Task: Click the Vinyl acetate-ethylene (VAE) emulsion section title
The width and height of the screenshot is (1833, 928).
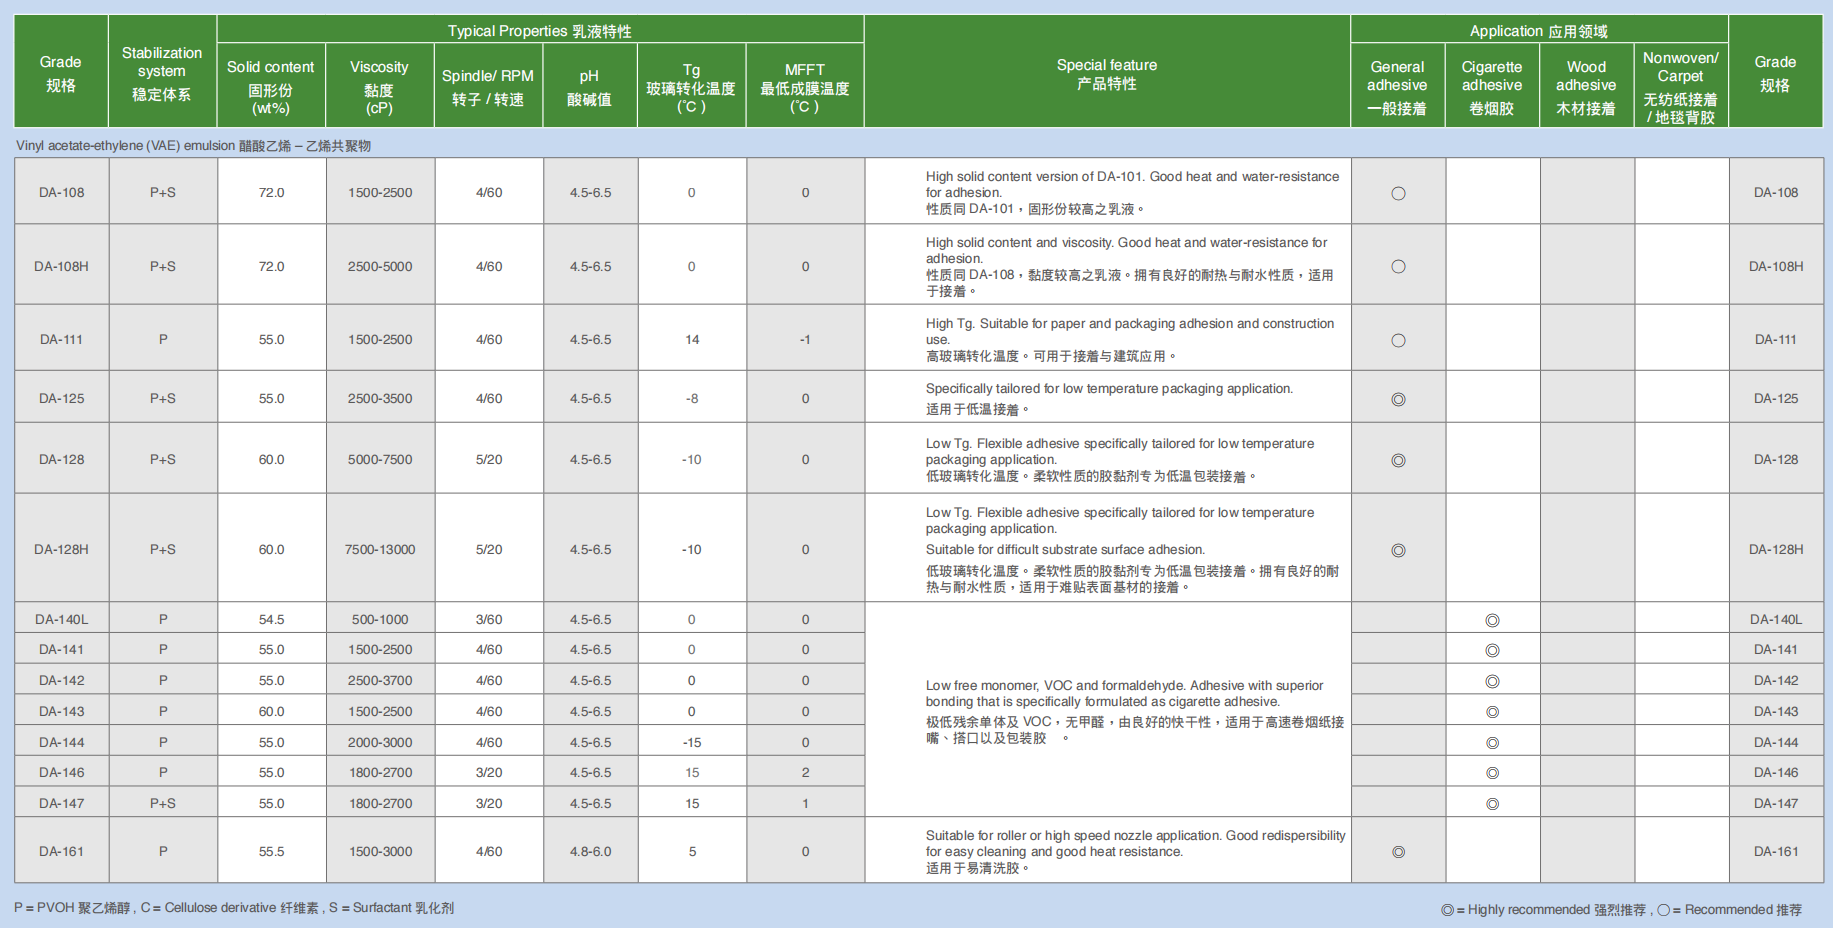Action: [193, 146]
